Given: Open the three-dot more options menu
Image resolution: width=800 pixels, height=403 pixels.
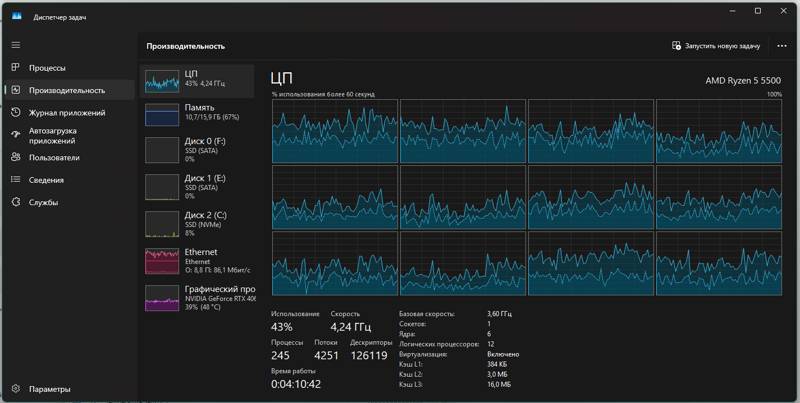Looking at the screenshot, I should point(780,46).
